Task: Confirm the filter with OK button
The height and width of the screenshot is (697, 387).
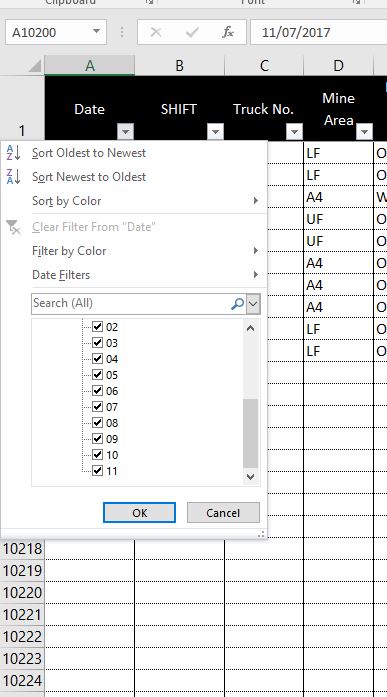Action: (140, 513)
